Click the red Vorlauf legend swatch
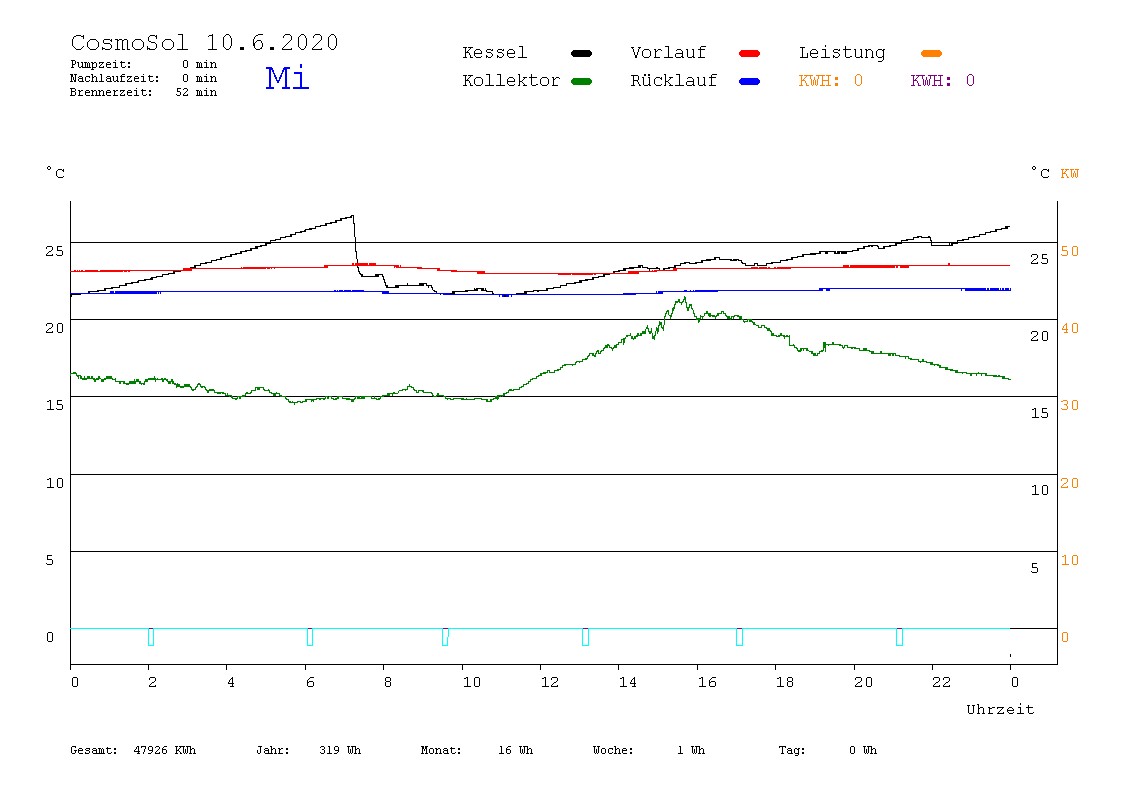This screenshot has height=812, width=1148. point(750,53)
